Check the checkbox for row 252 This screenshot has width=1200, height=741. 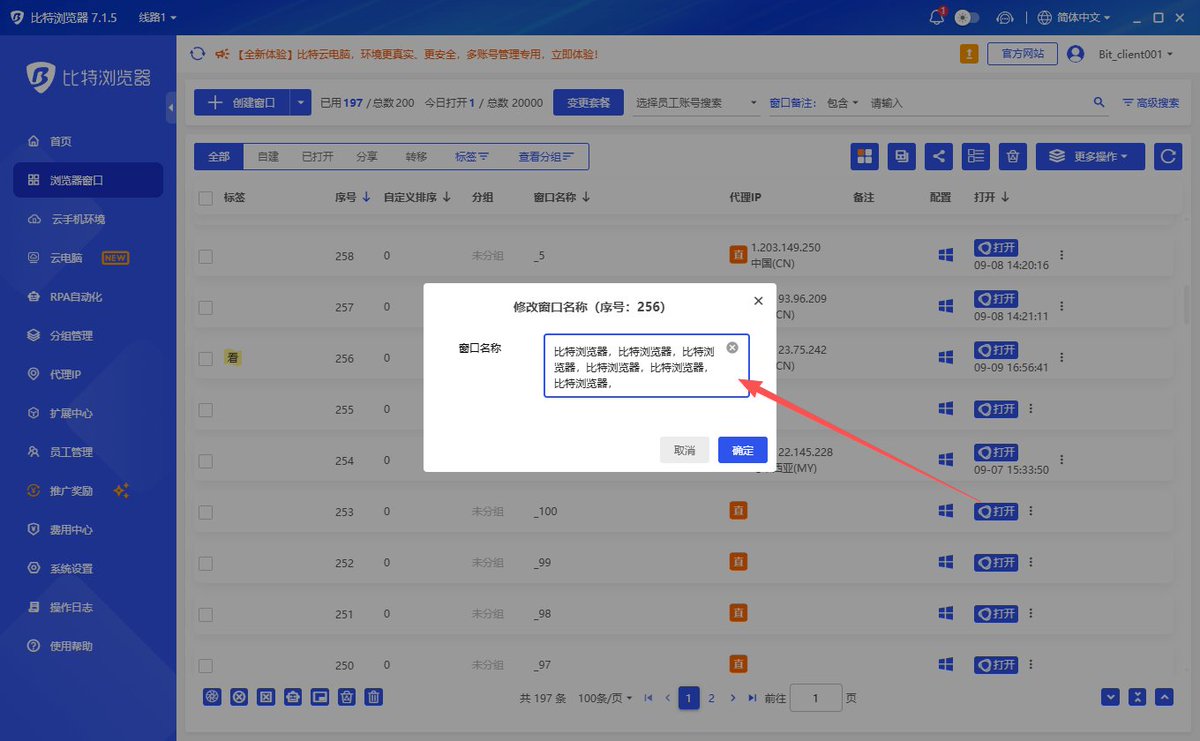point(205,563)
